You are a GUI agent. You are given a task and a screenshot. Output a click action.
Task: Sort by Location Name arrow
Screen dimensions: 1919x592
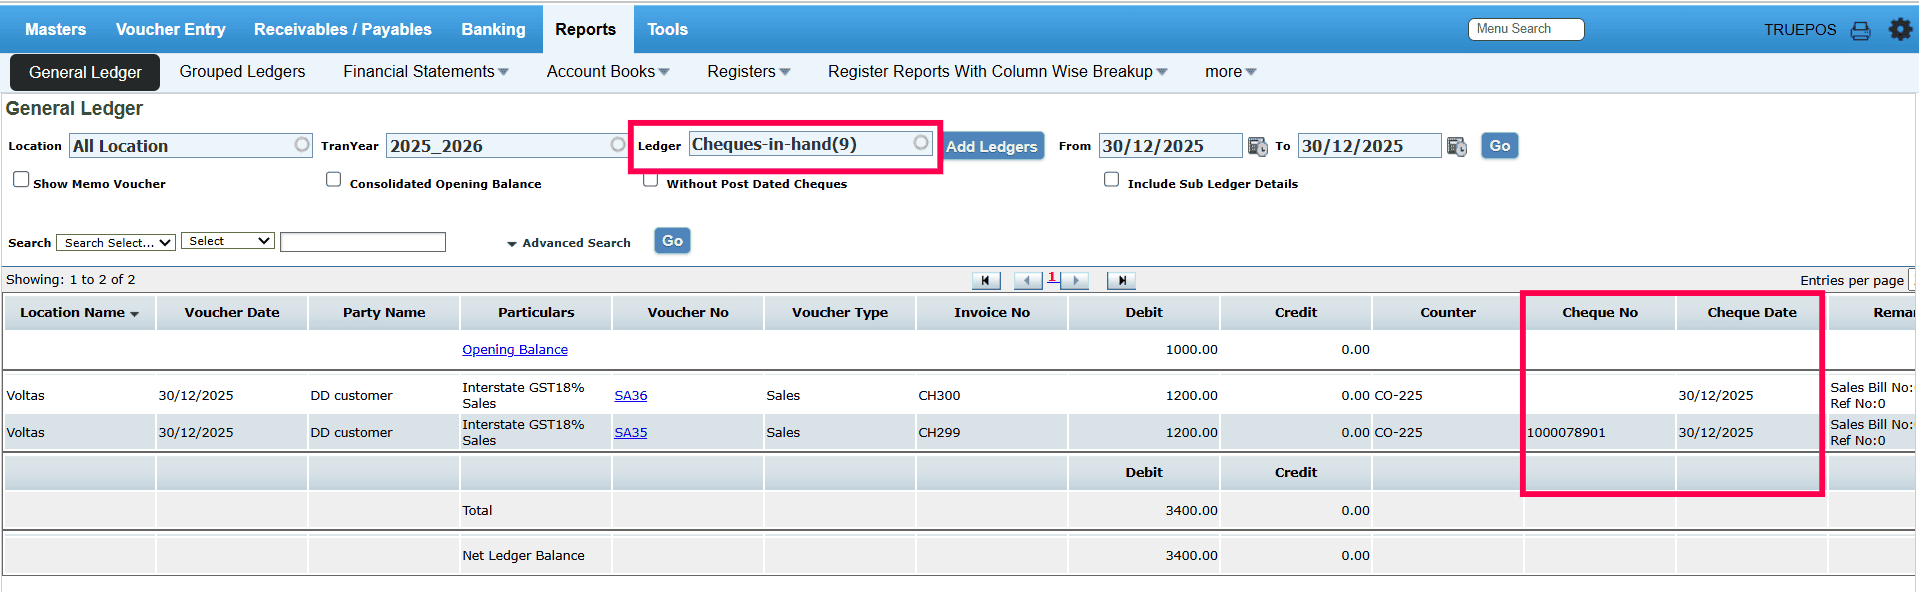point(134,314)
